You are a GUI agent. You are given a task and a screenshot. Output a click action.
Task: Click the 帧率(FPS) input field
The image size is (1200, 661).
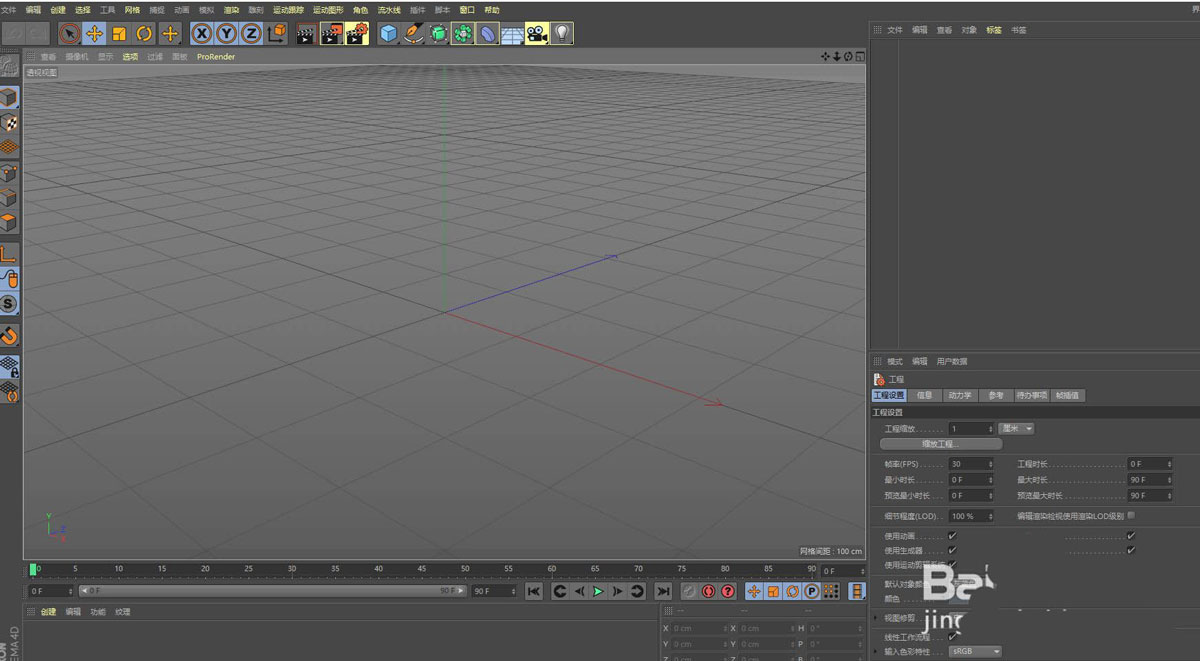tap(971, 464)
